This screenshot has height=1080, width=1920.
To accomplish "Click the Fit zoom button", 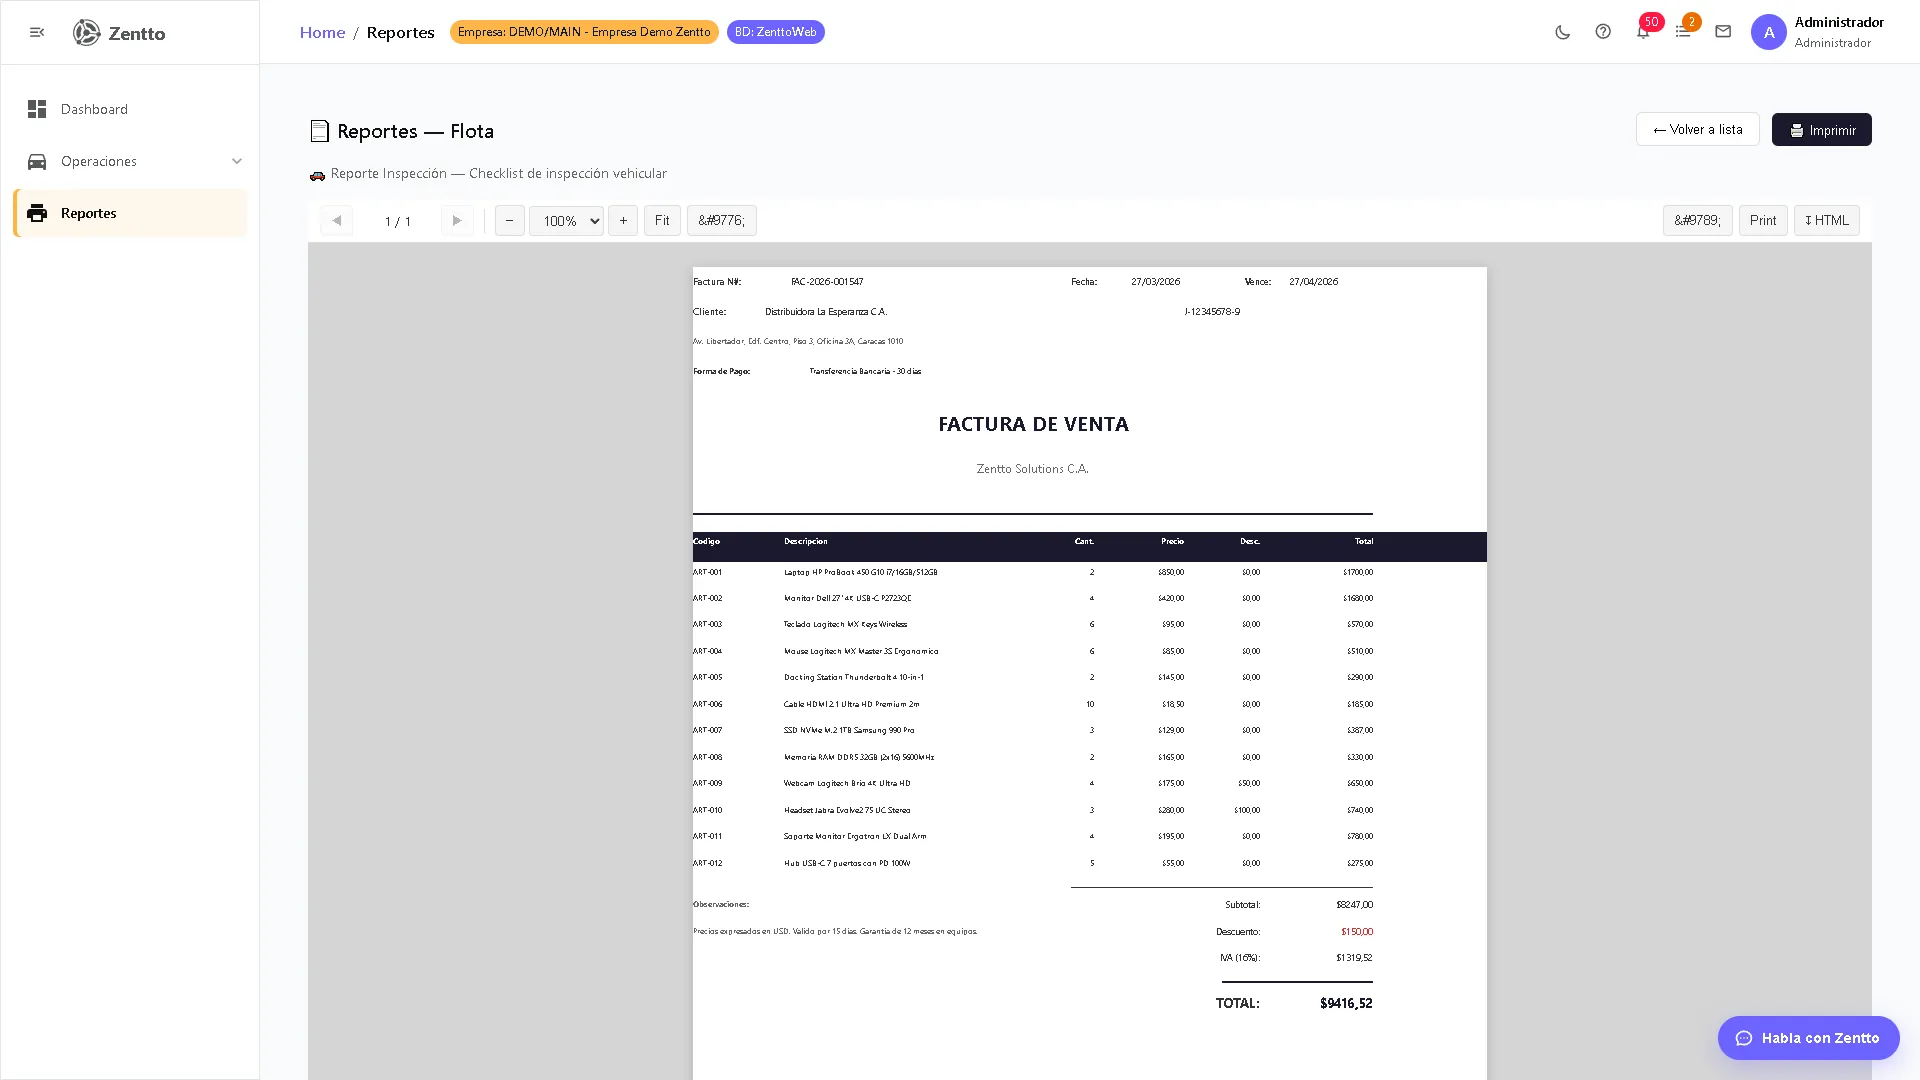I will (x=662, y=221).
